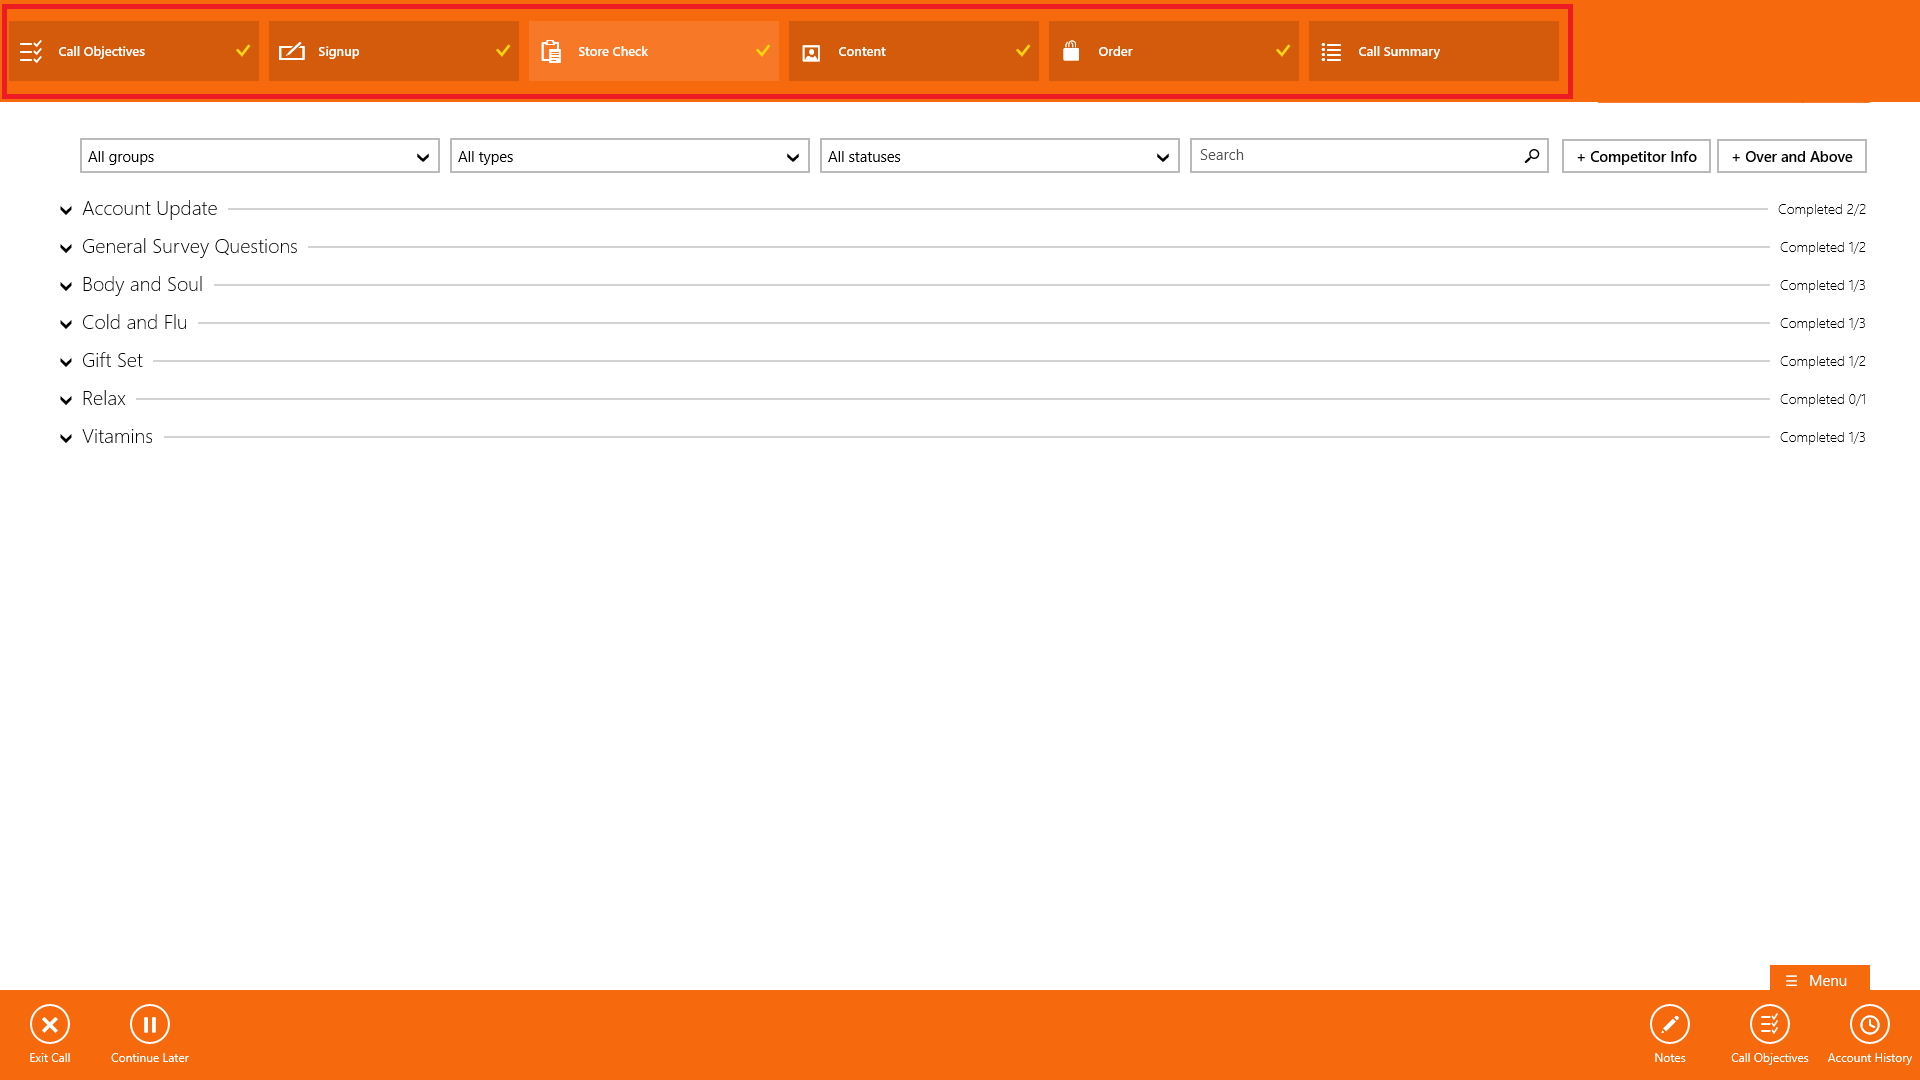Click the Order shopping bag icon
This screenshot has height=1080, width=1920.
[1071, 51]
